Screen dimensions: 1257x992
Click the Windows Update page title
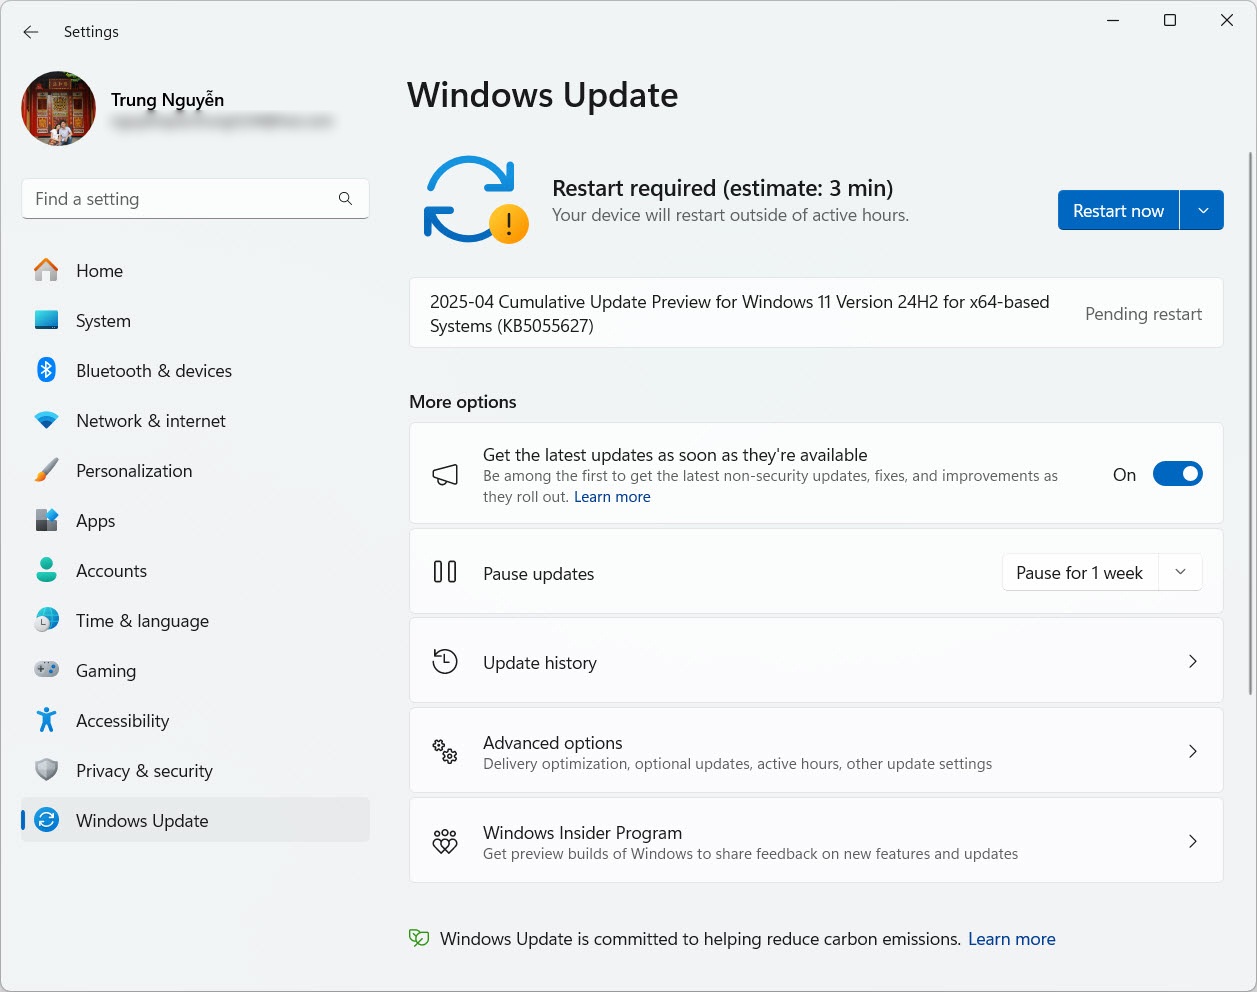542,95
